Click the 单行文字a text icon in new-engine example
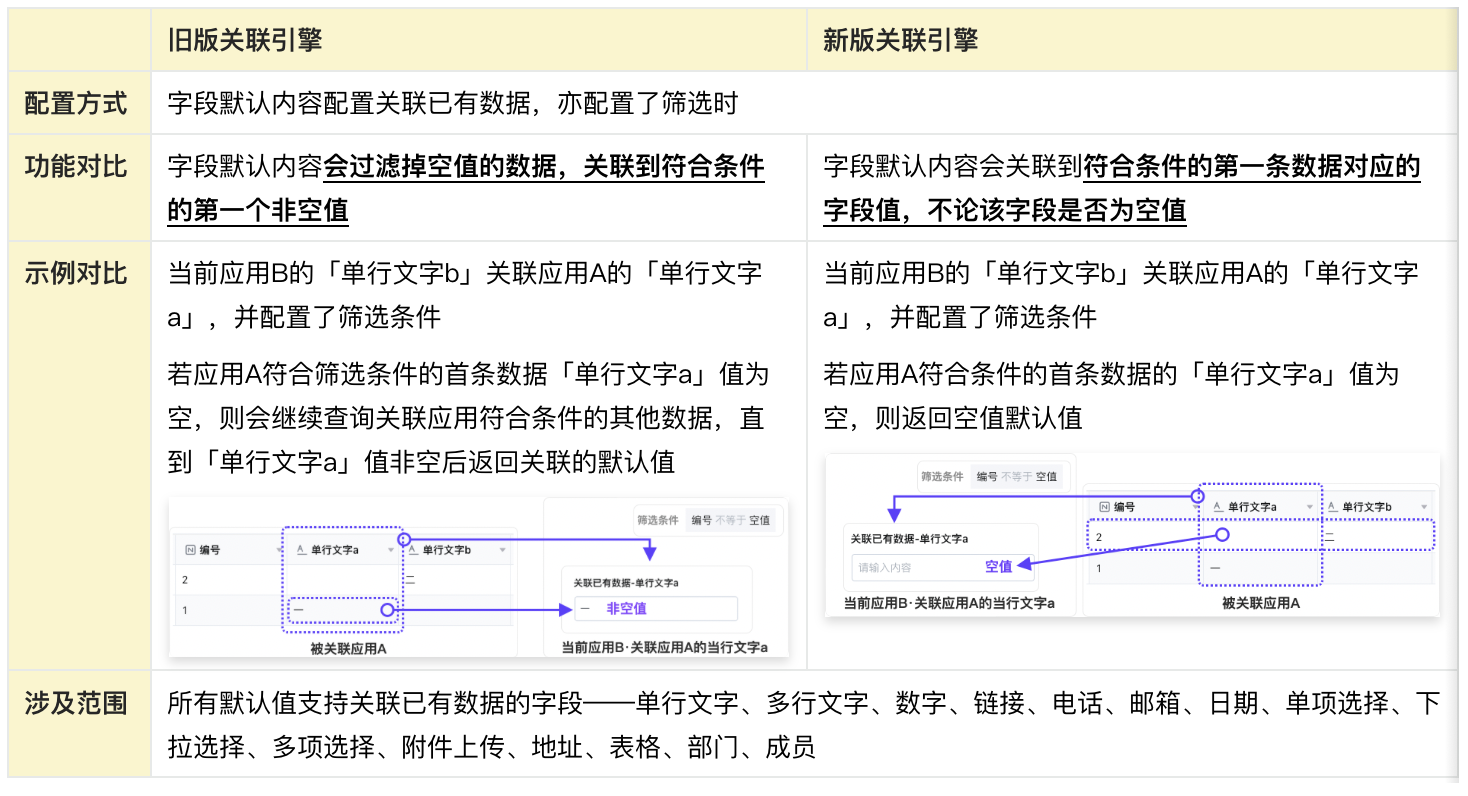This screenshot has width=1468, height=796. point(1218,507)
